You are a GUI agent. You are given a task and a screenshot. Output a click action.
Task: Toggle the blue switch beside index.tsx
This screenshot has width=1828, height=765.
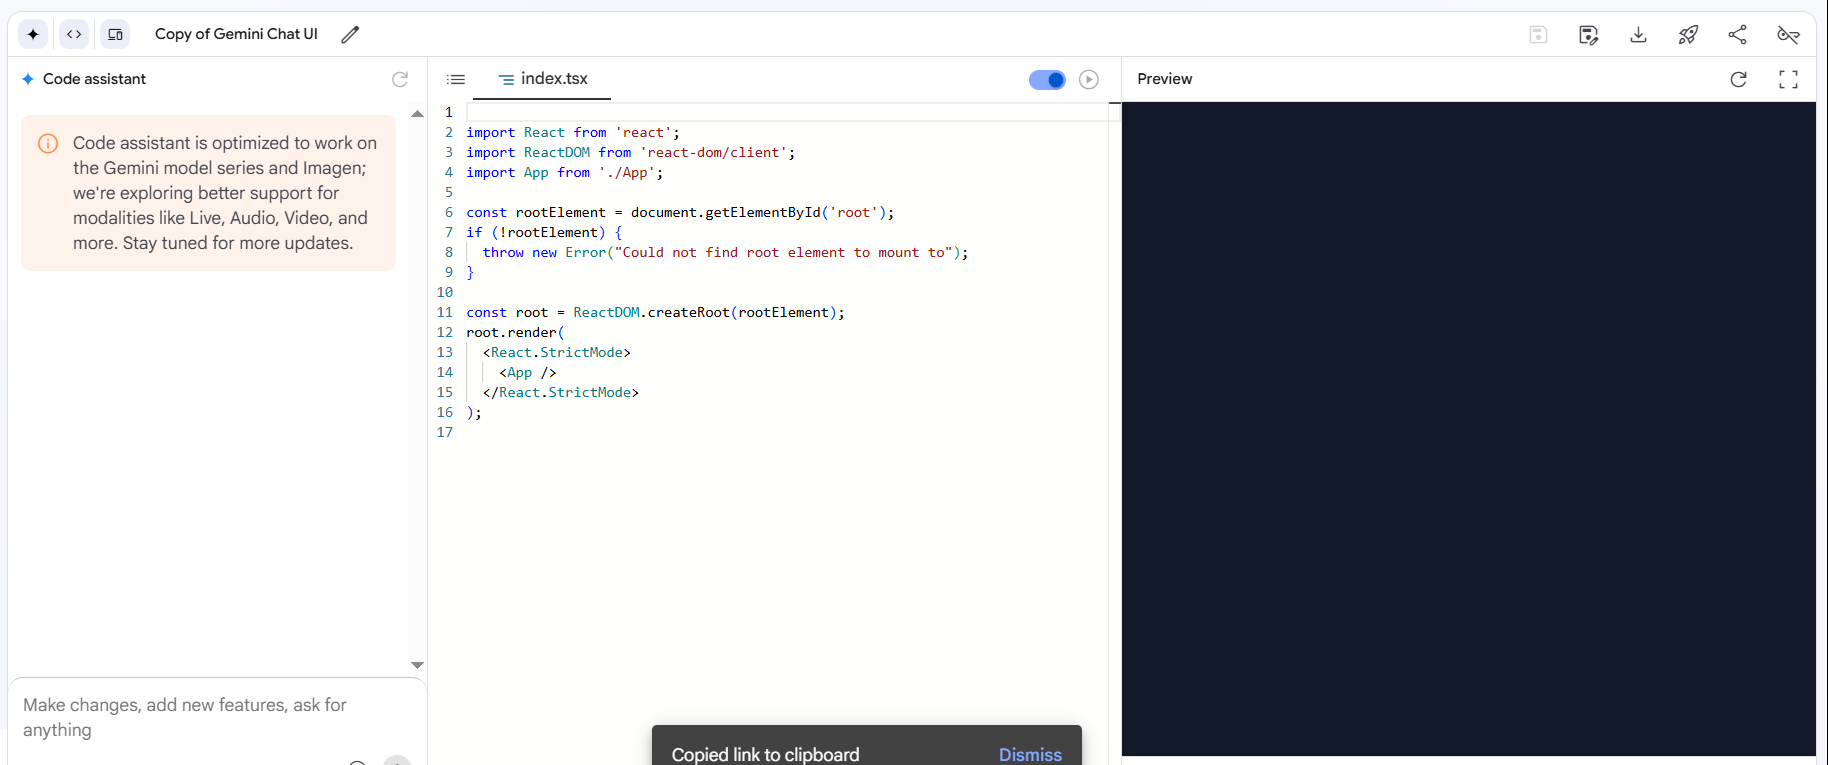coord(1047,80)
